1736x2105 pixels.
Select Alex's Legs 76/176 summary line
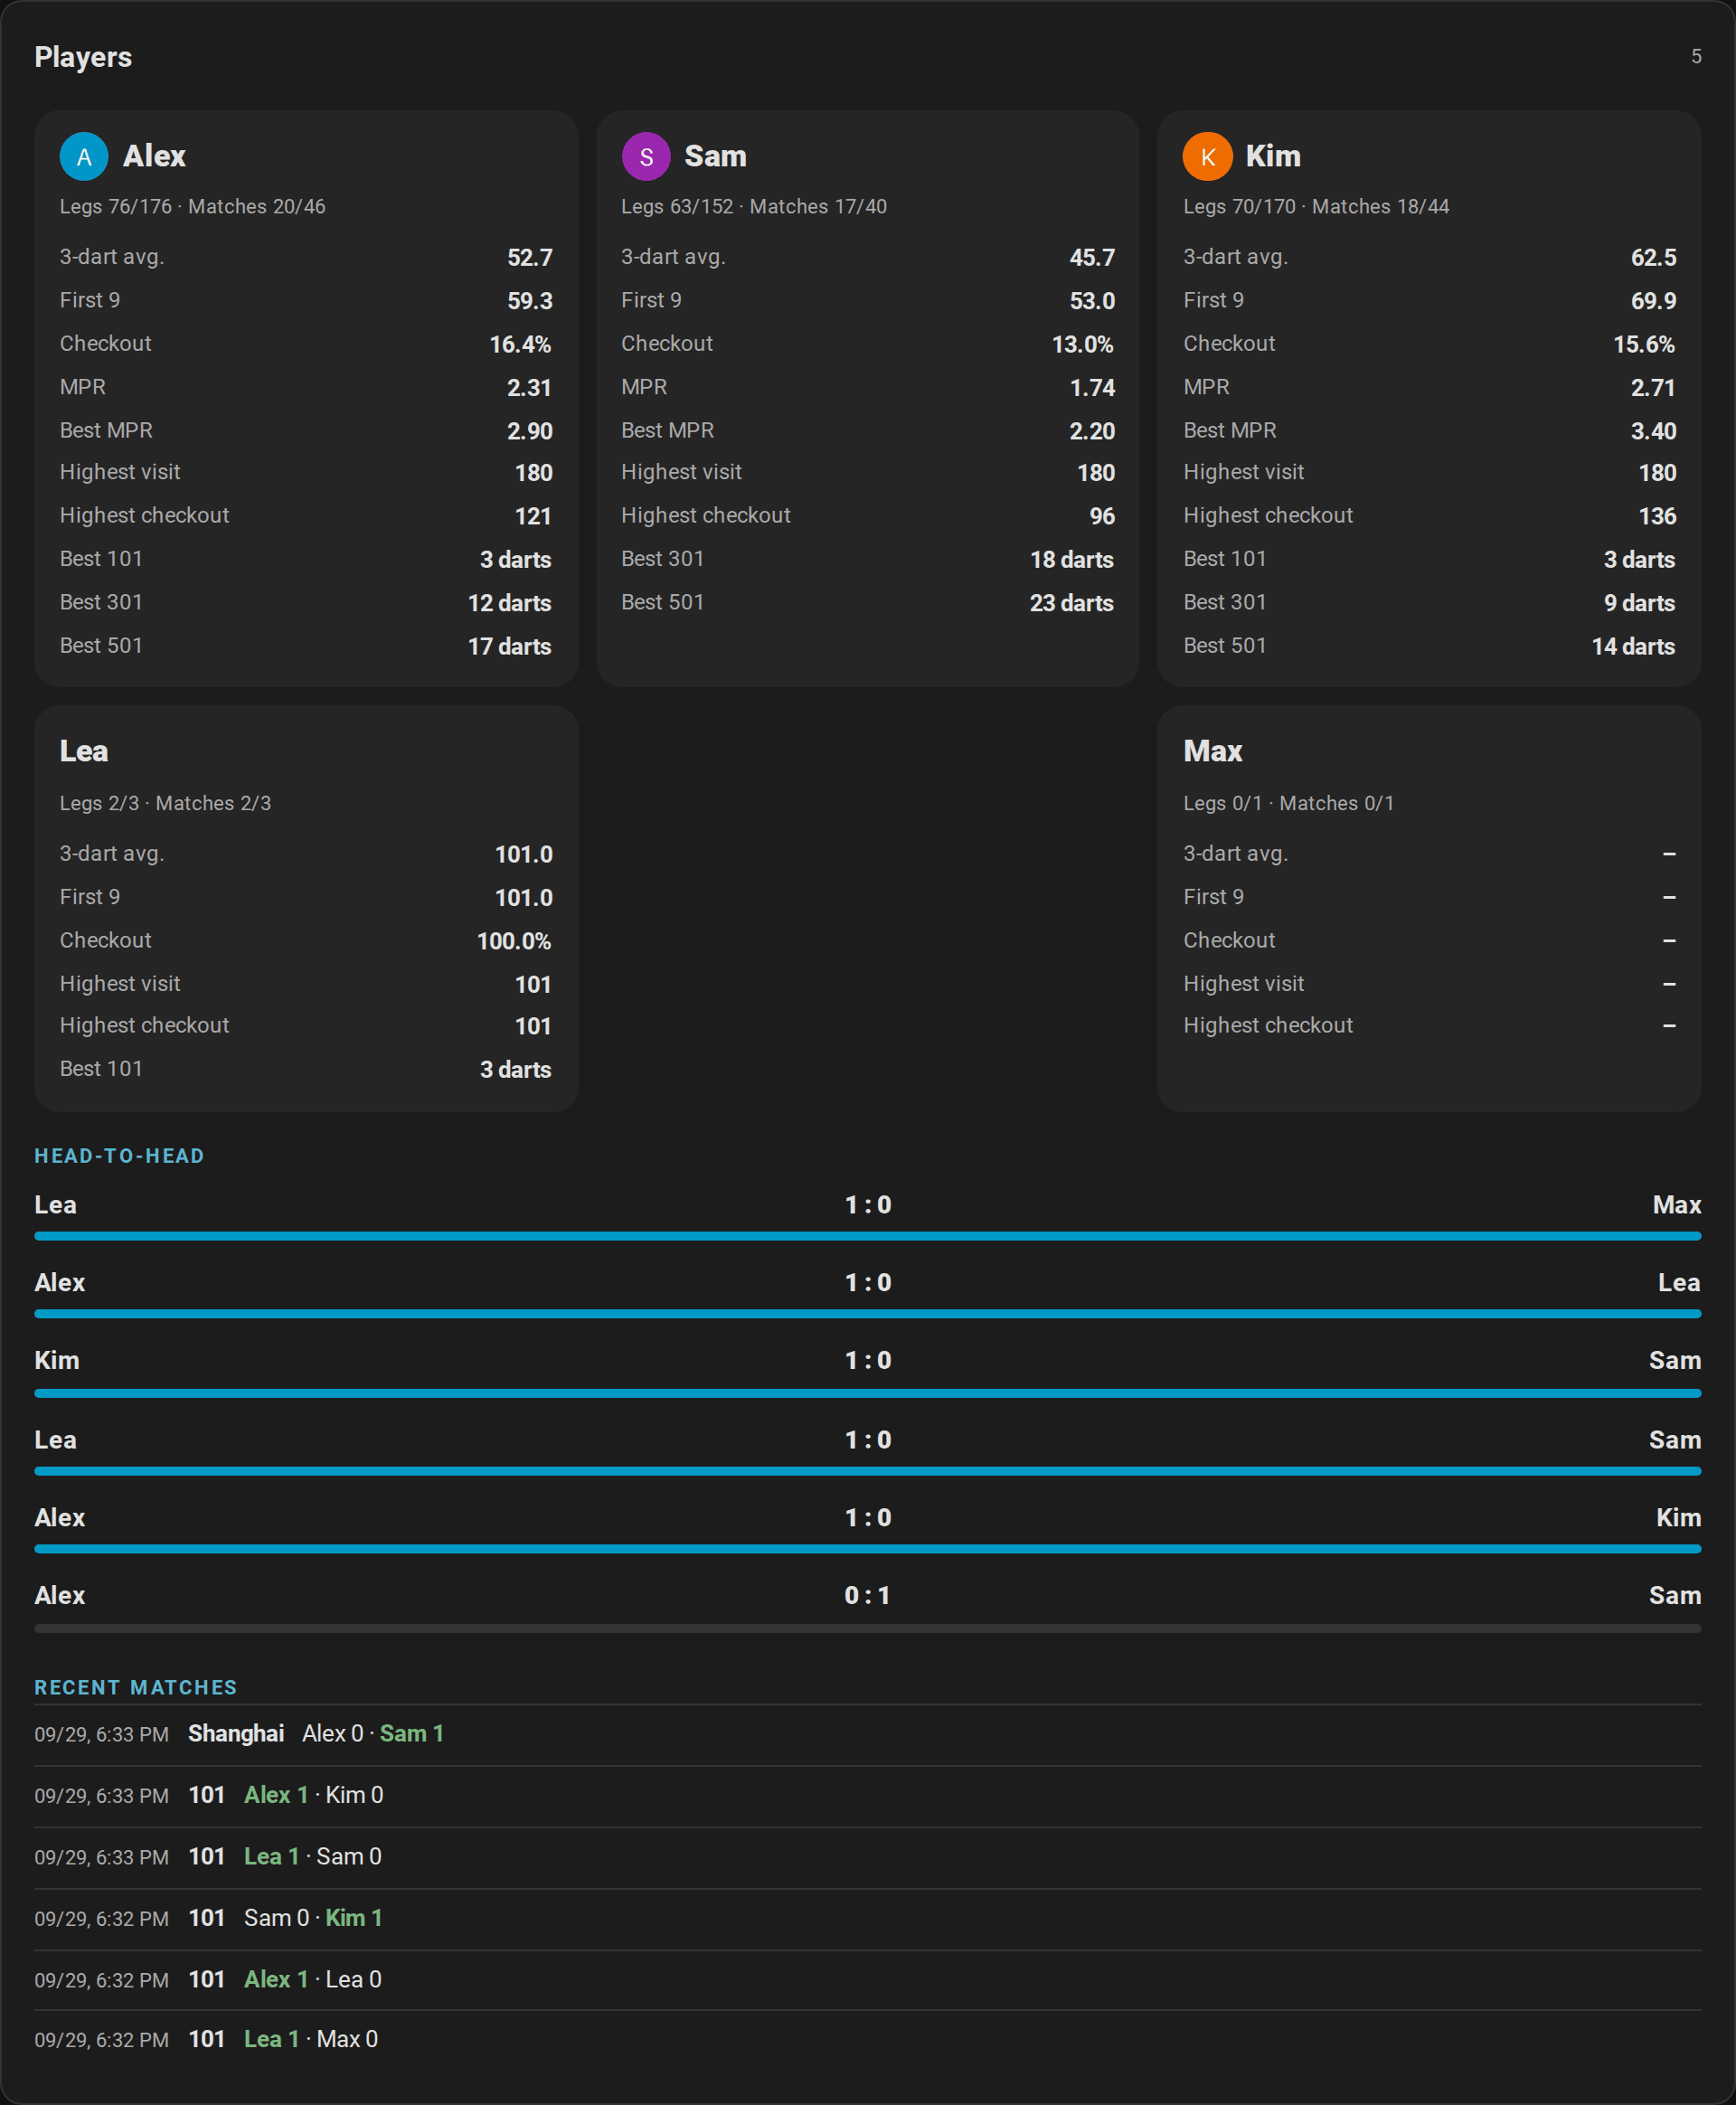[193, 207]
